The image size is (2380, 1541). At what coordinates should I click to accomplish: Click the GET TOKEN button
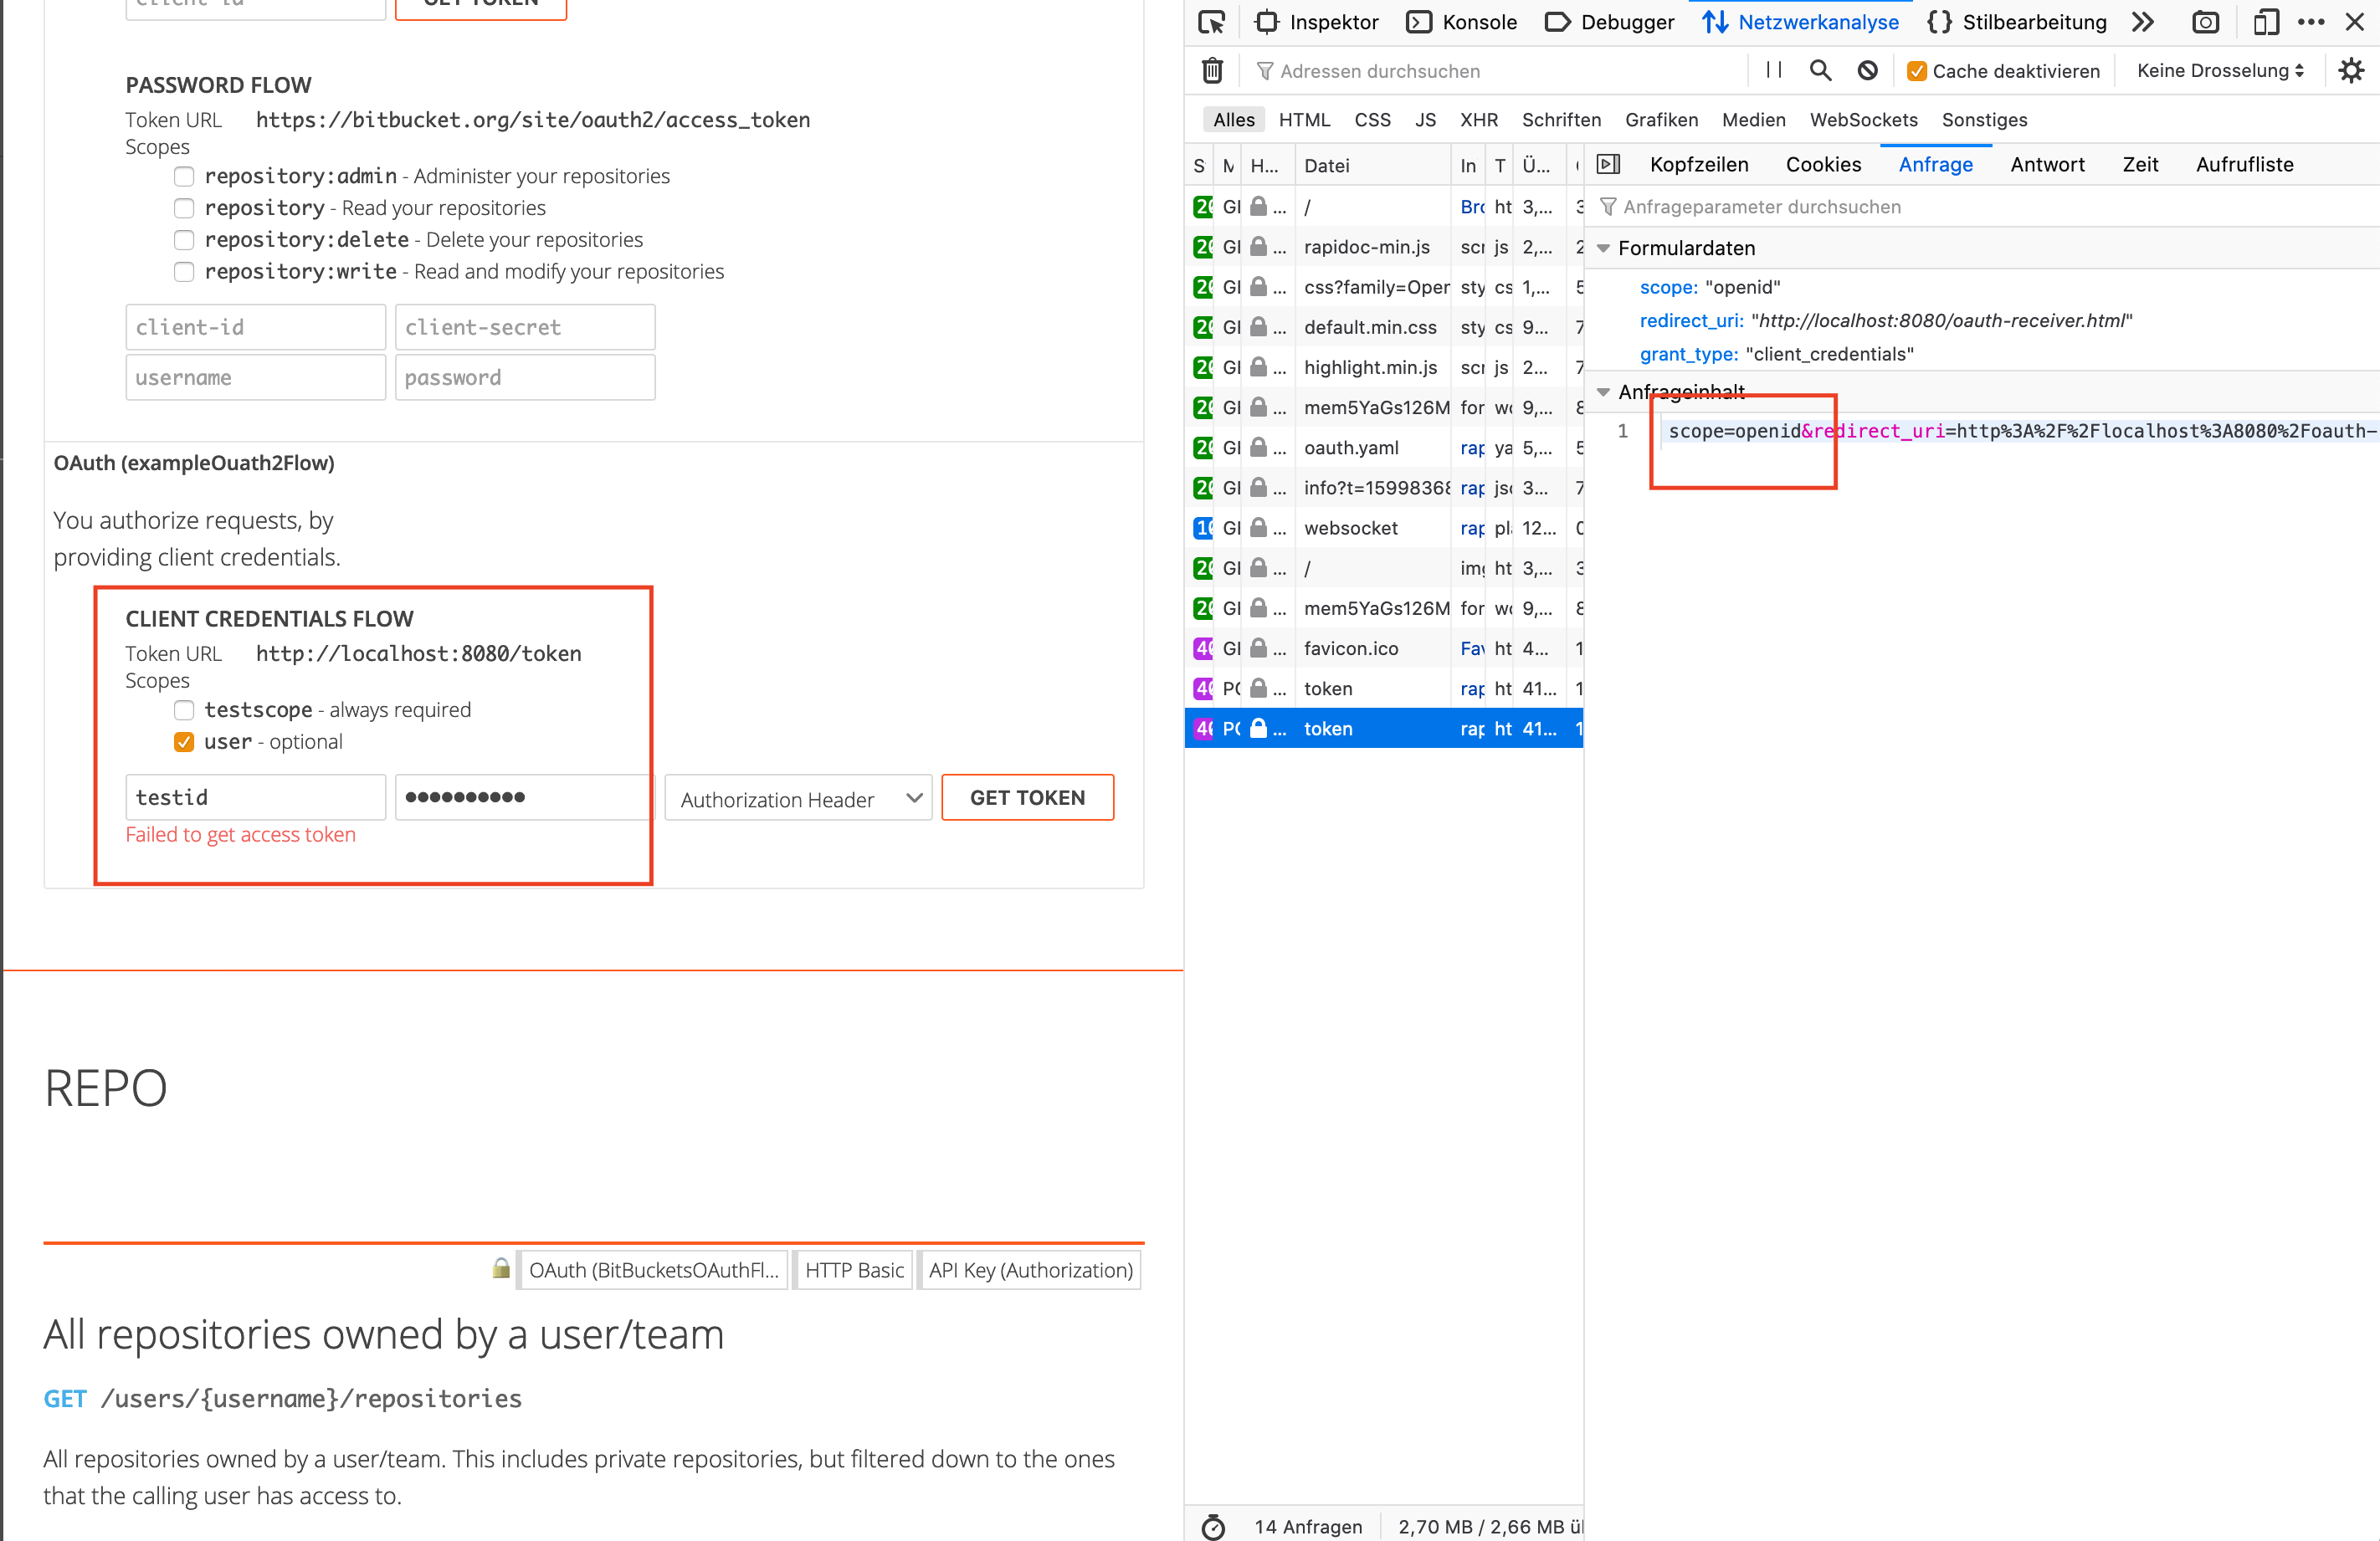1027,797
